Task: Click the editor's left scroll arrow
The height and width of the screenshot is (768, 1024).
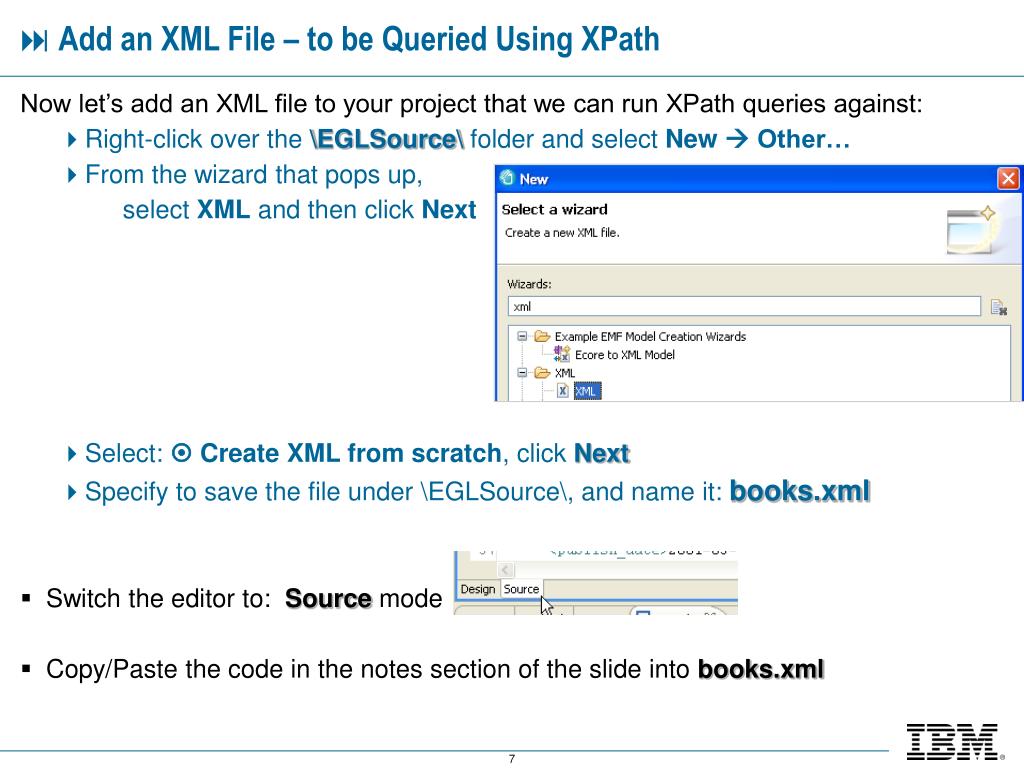Action: click(506, 570)
